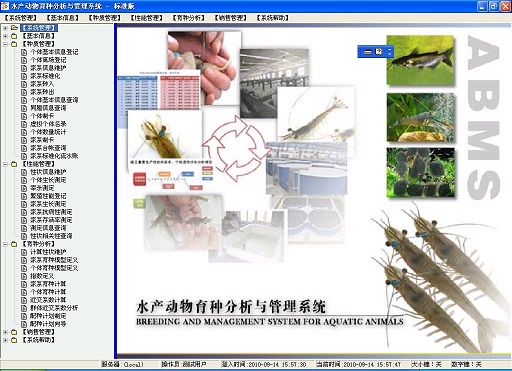This screenshot has width=512, height=371.
Task: Click the open folder icon of 【系统管理】
Action: (x=14, y=28)
